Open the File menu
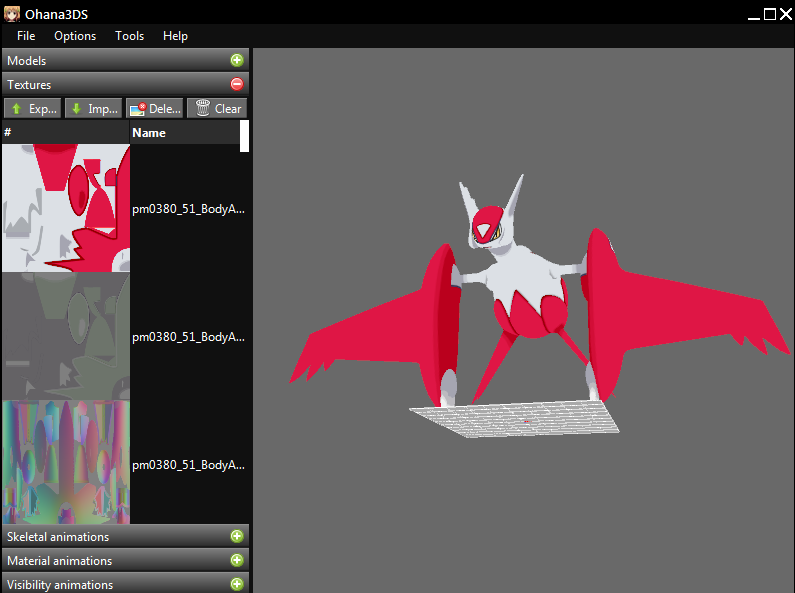 [x=26, y=36]
